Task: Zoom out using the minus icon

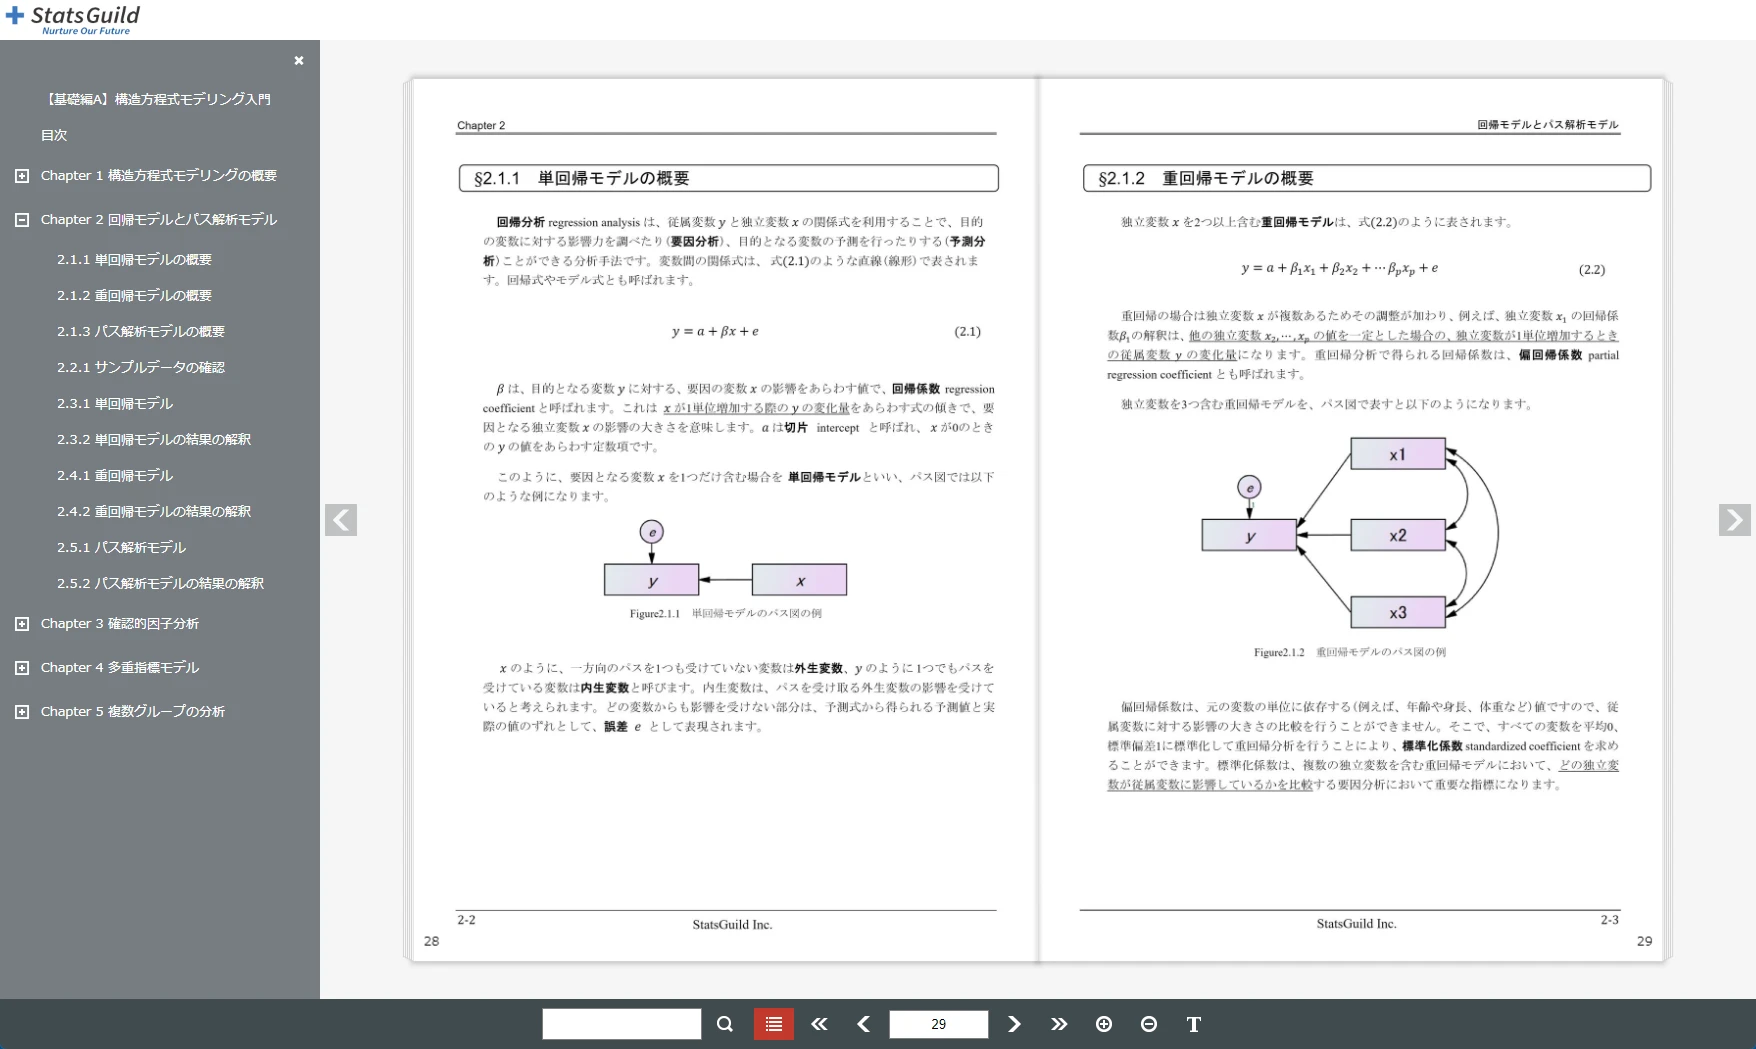Action: click(x=1148, y=1024)
